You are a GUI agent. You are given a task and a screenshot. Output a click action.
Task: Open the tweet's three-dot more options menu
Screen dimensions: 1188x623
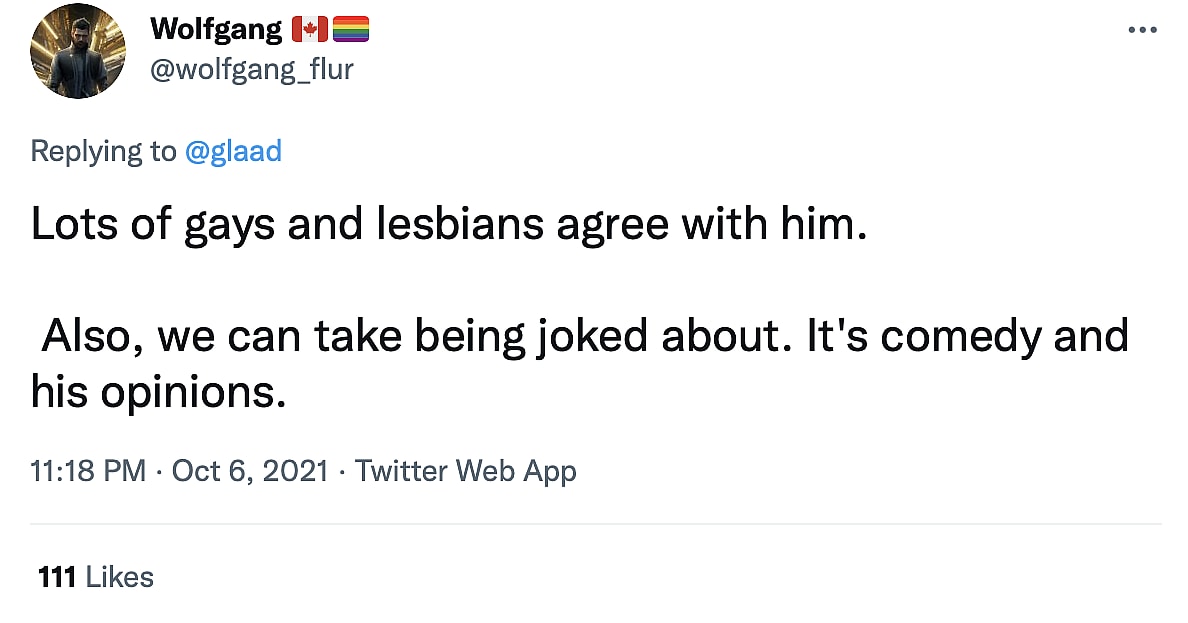(1142, 31)
